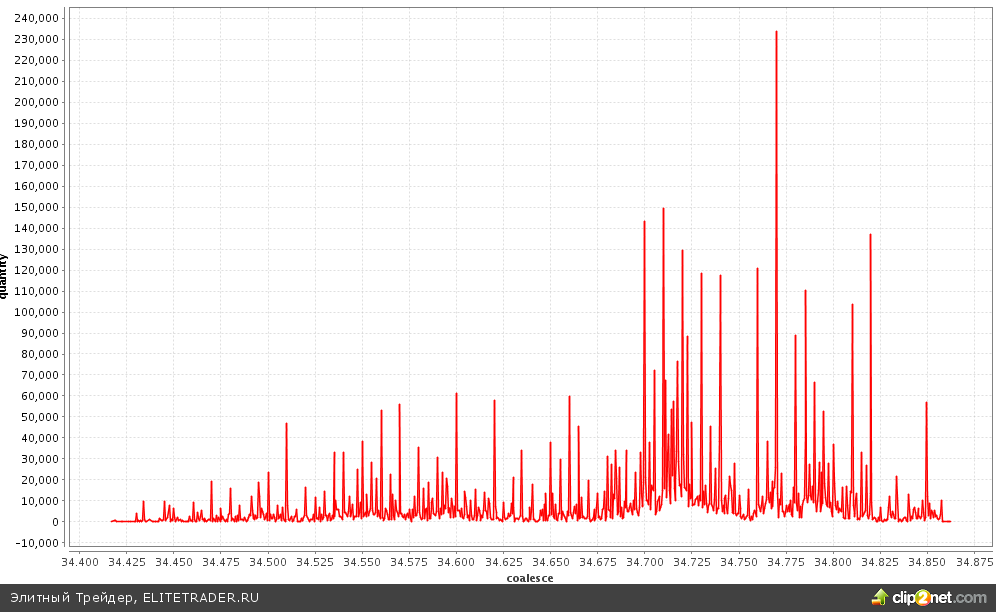
Task: Click the x-axis label 34.825
Action: tap(880, 562)
